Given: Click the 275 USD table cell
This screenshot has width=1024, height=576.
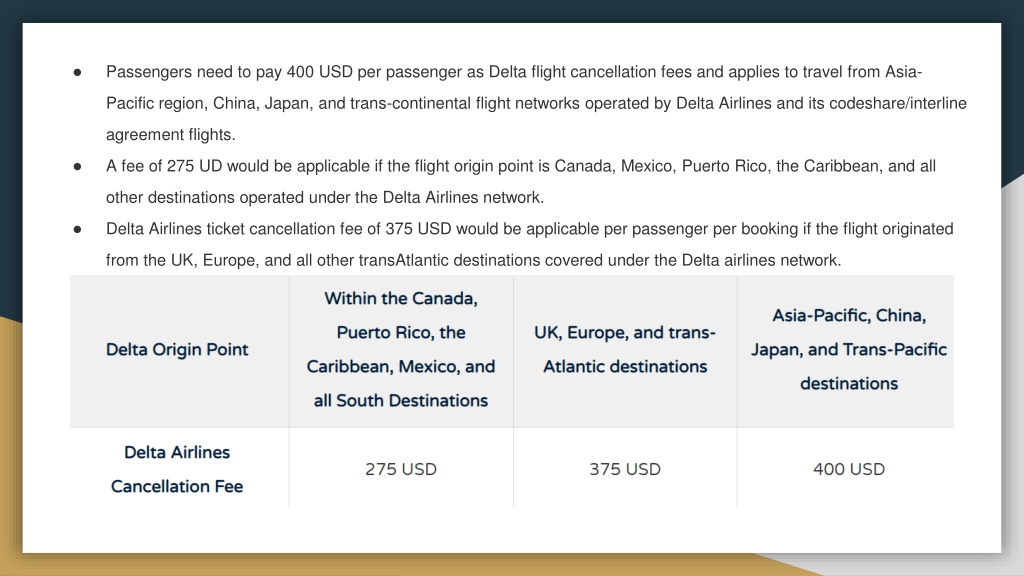Looking at the screenshot, I should (401, 469).
